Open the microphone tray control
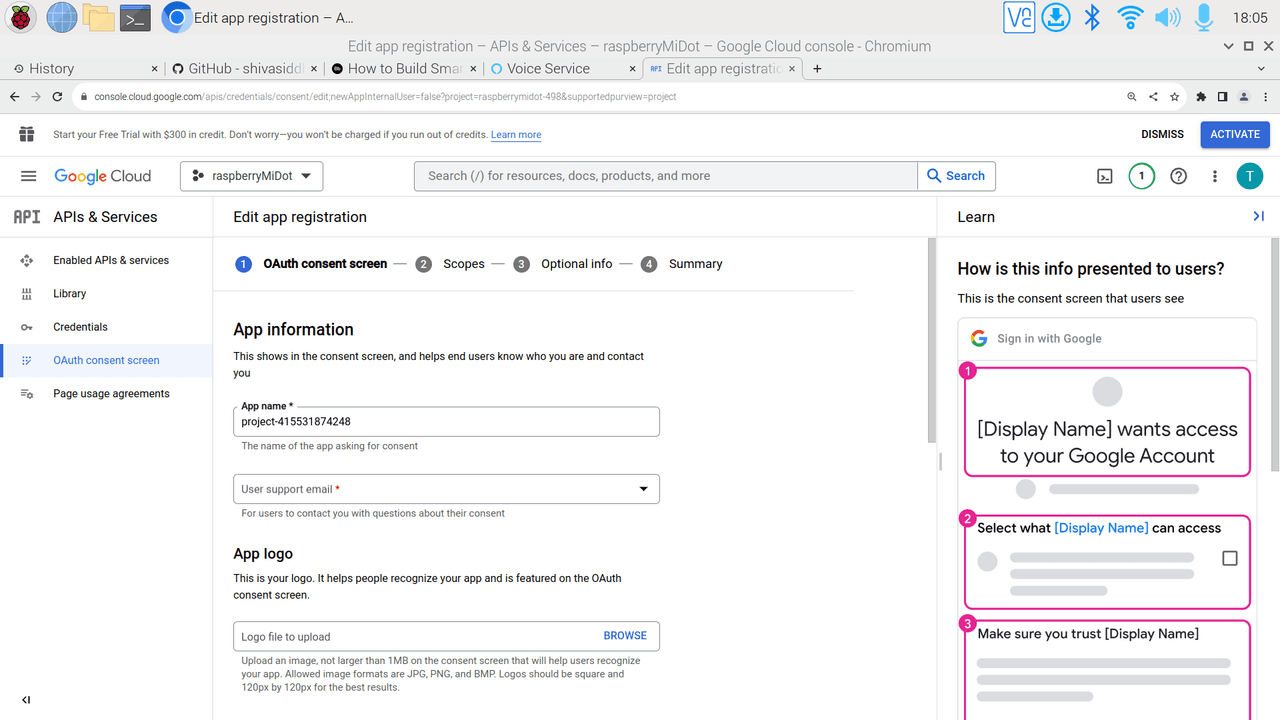The height and width of the screenshot is (720, 1280). [x=1204, y=17]
